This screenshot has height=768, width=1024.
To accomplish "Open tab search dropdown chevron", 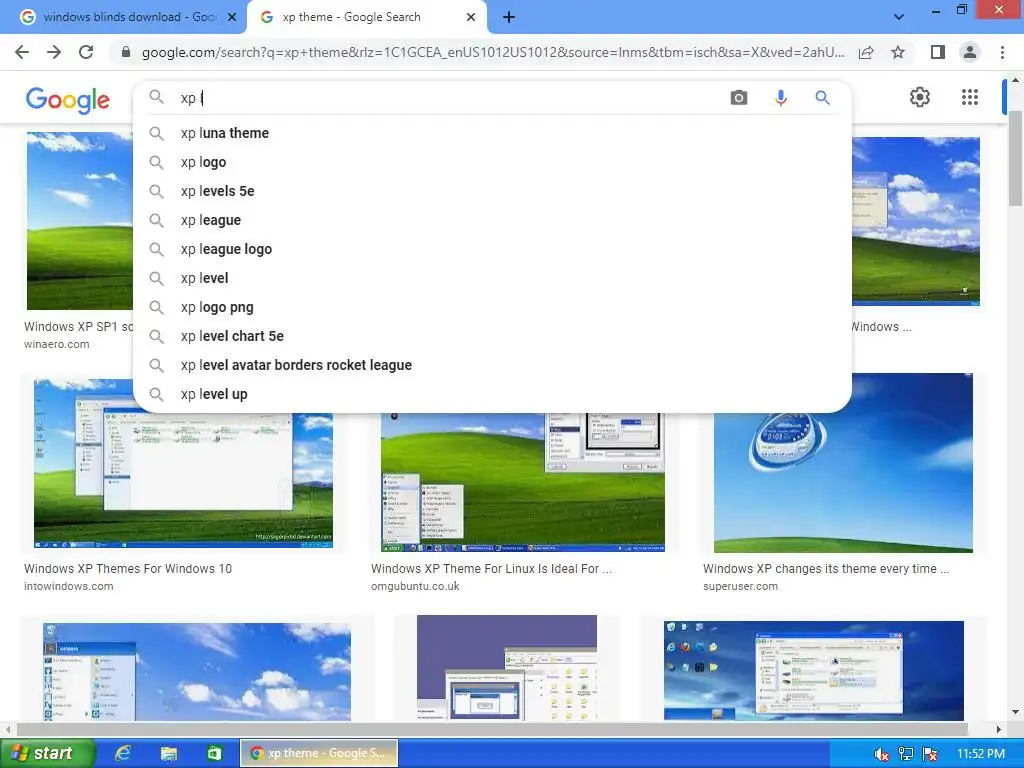I will (899, 17).
